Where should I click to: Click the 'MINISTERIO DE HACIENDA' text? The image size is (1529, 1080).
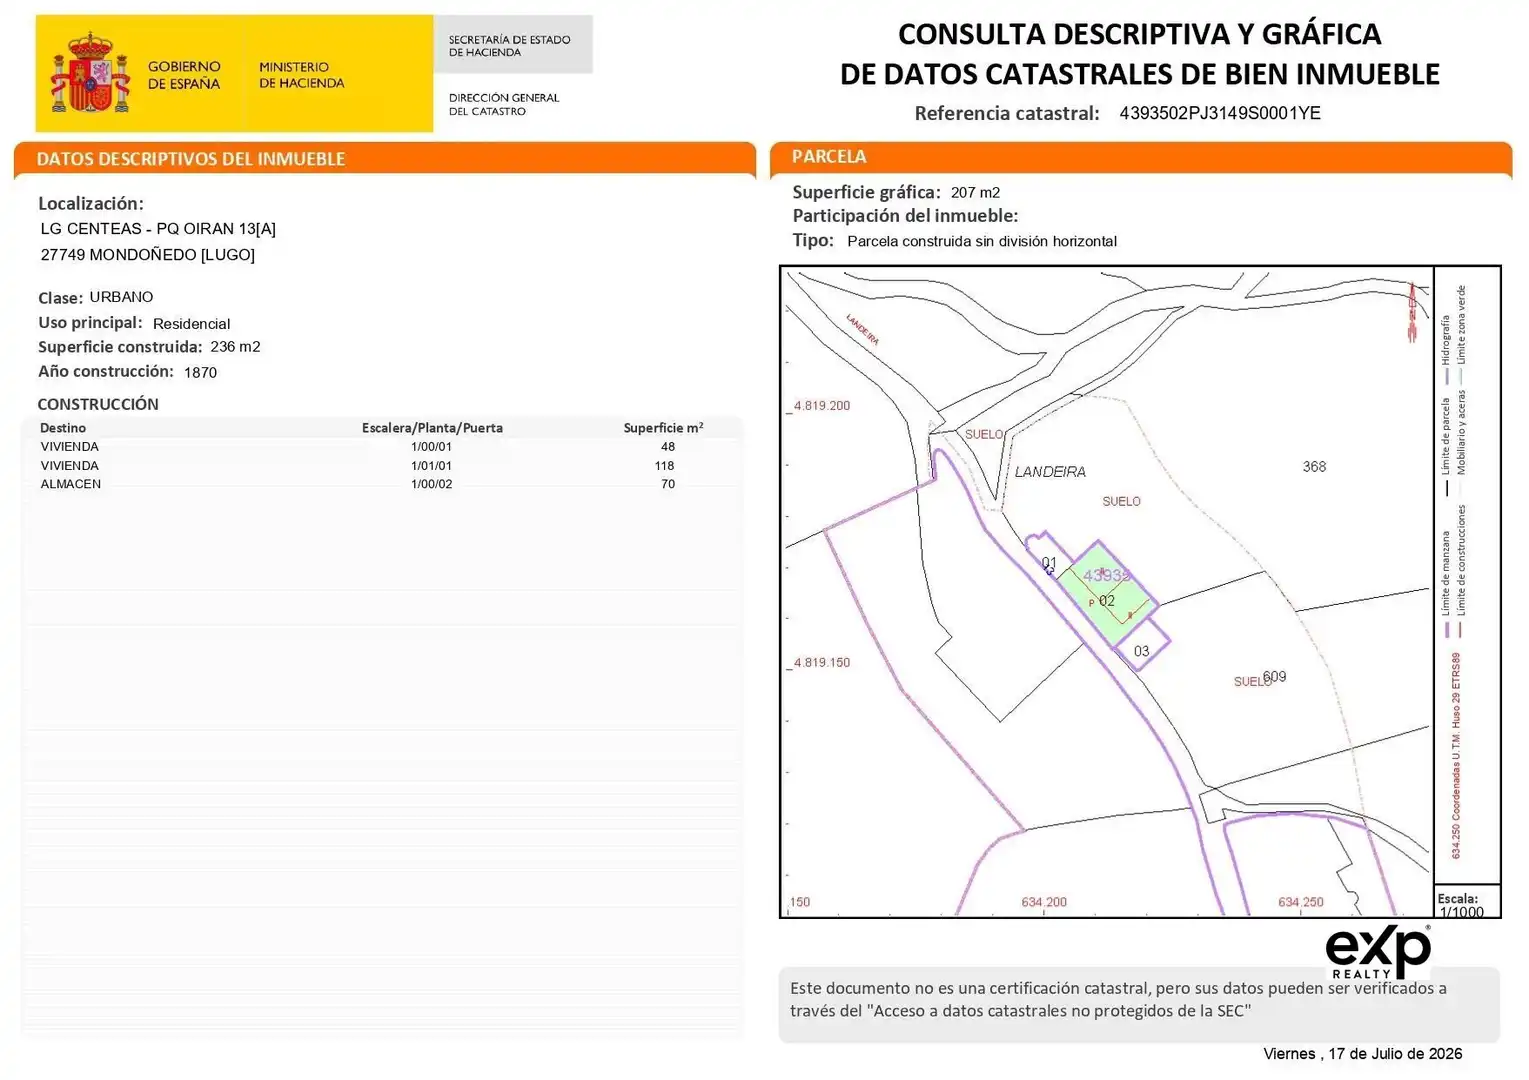point(301,75)
